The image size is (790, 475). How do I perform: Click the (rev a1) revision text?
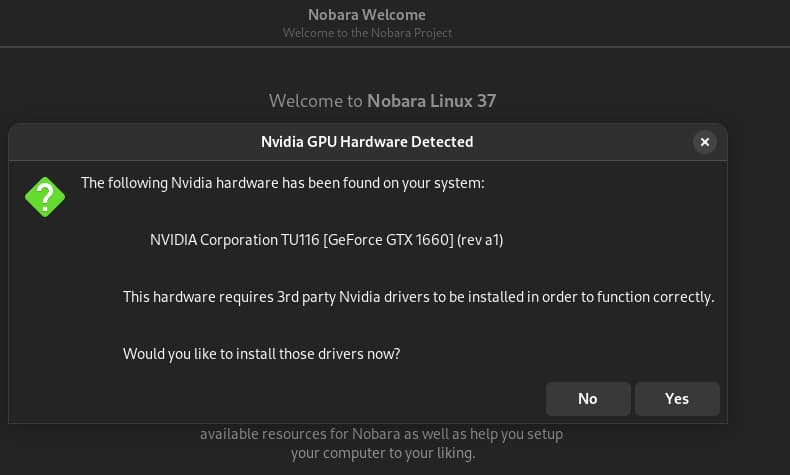[480, 240]
